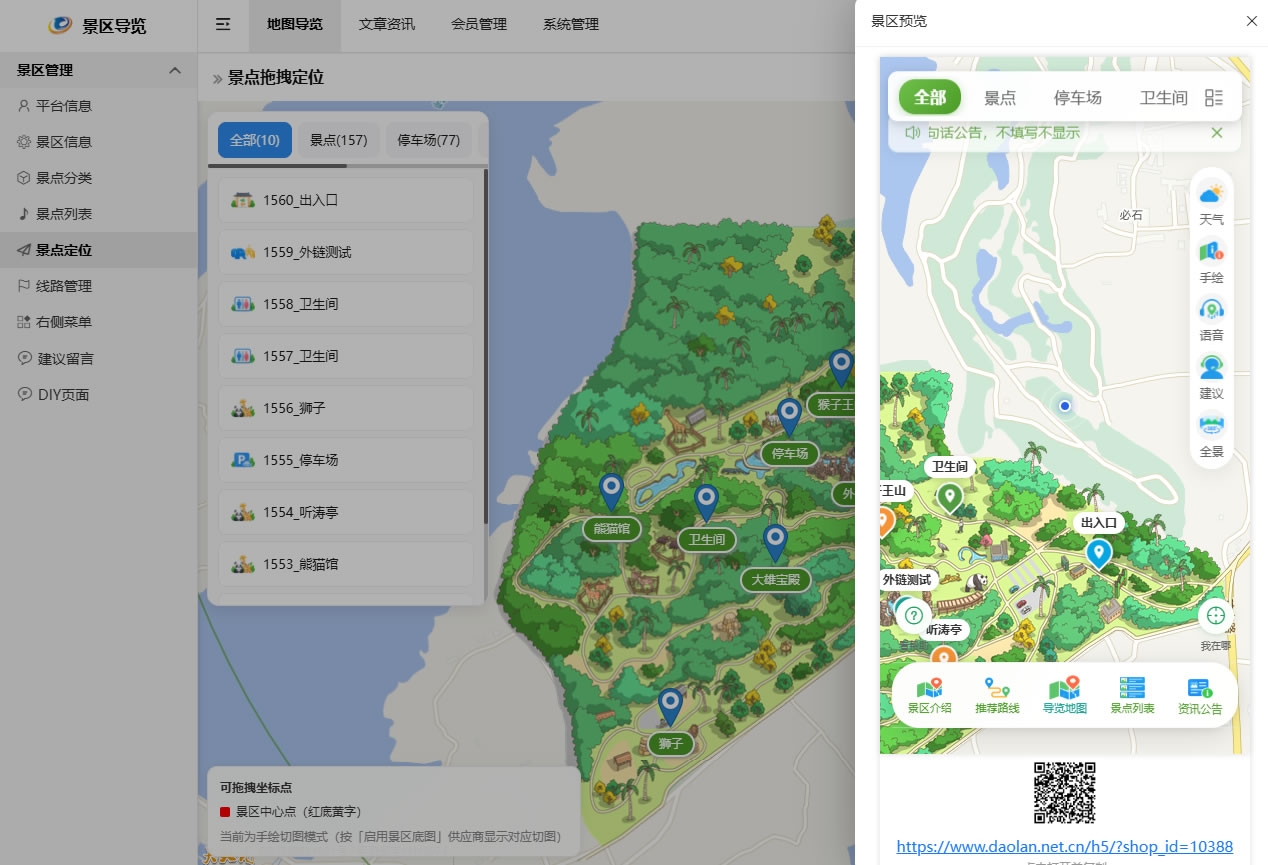
Task: Select the 狮子 map pin on main map
Action: pos(670,707)
